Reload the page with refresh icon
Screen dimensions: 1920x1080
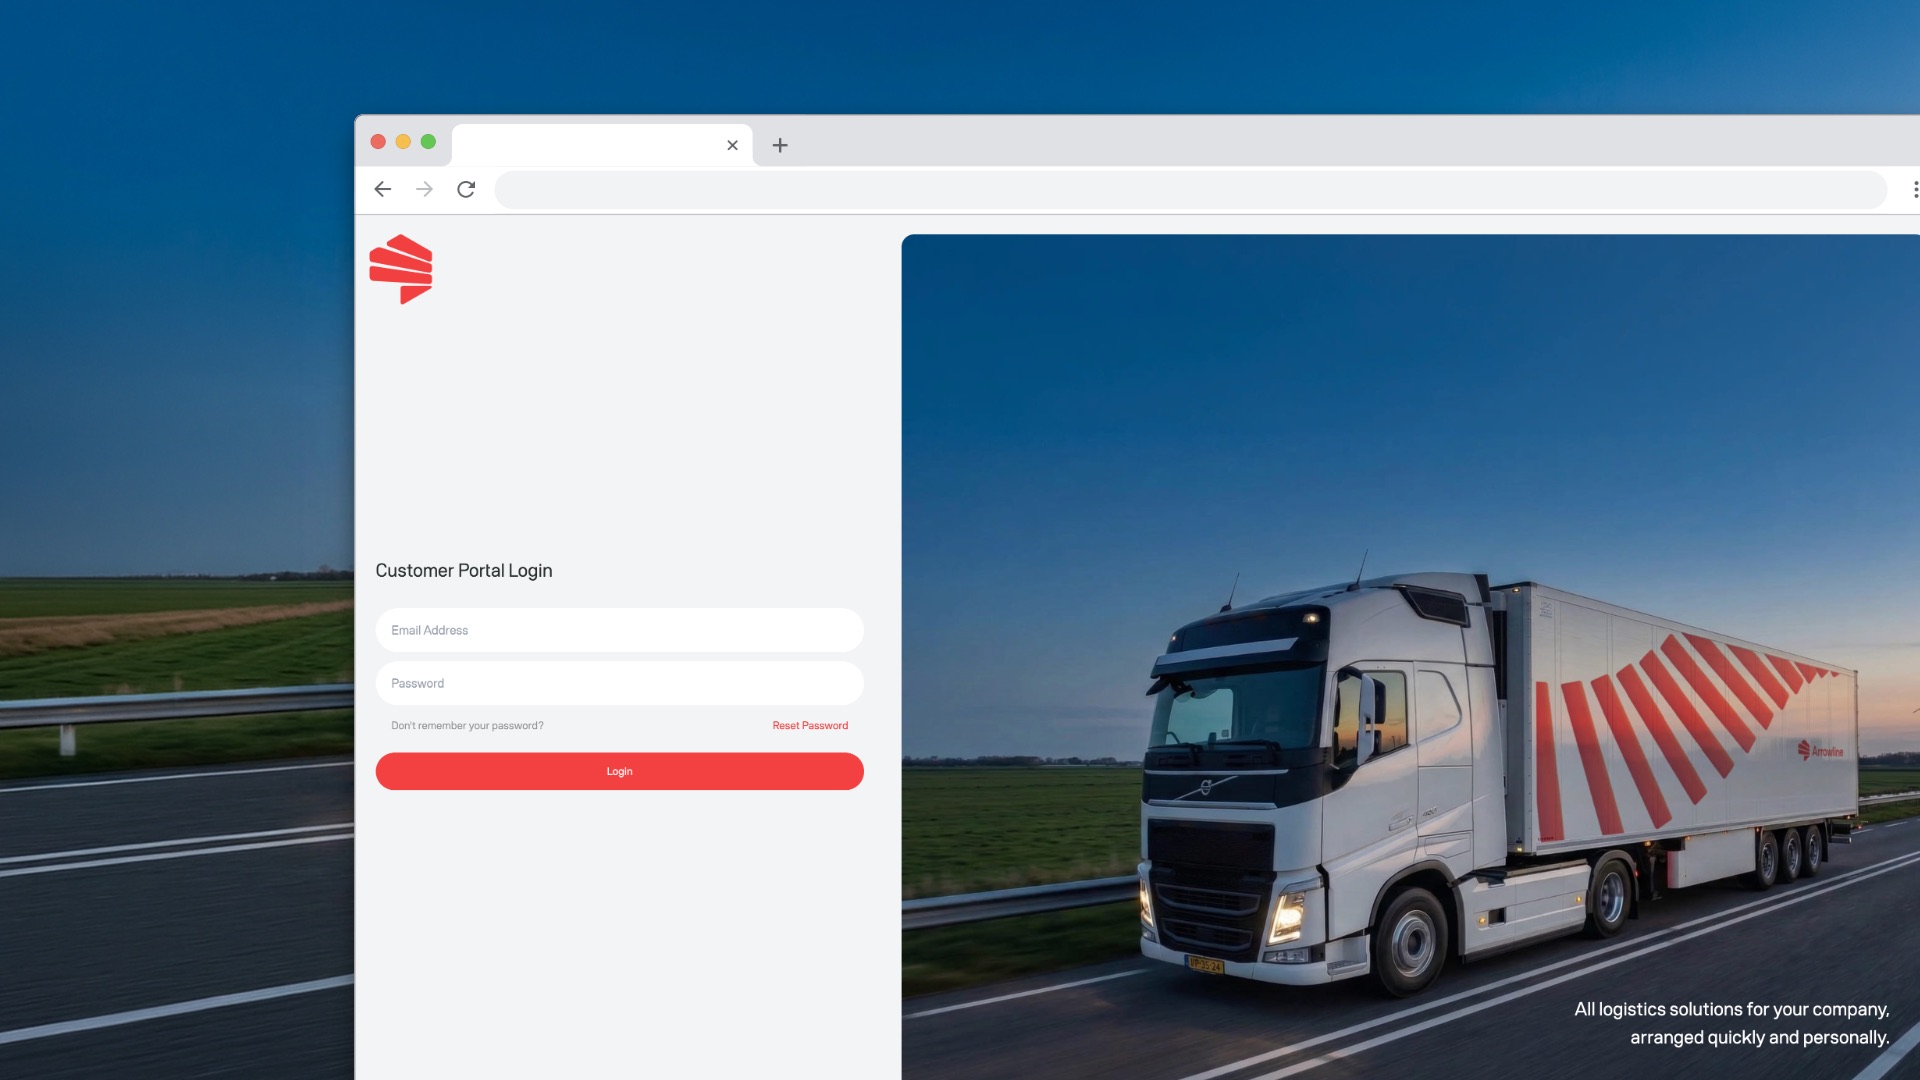(x=466, y=189)
